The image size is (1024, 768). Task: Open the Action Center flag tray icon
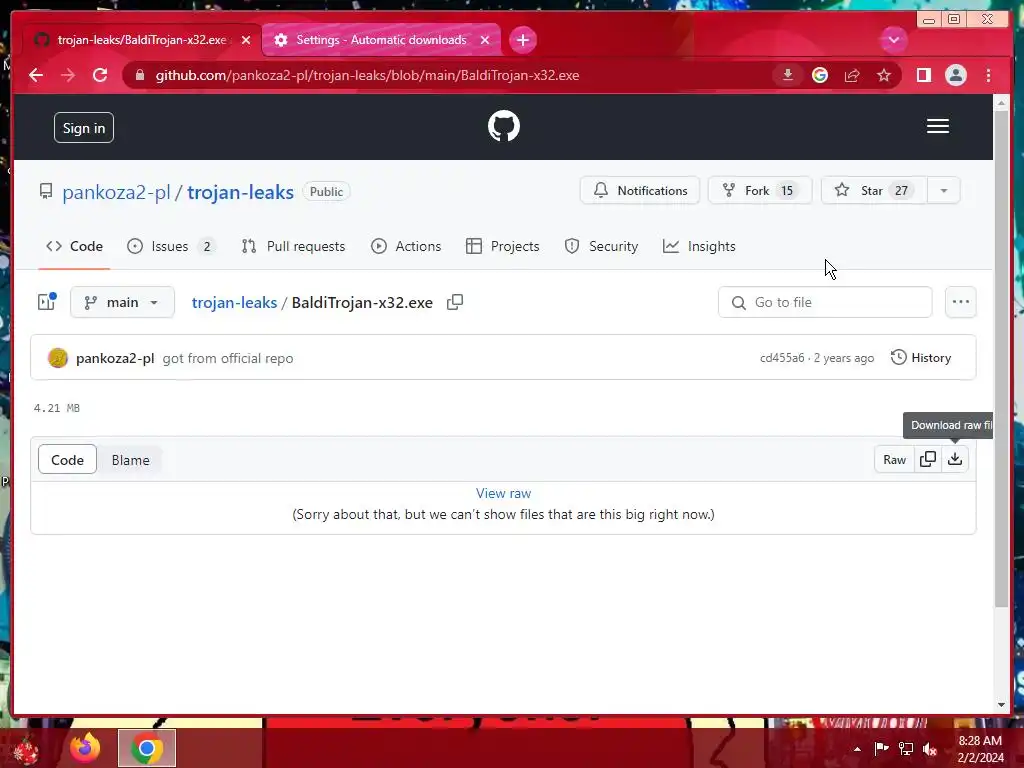click(x=881, y=749)
